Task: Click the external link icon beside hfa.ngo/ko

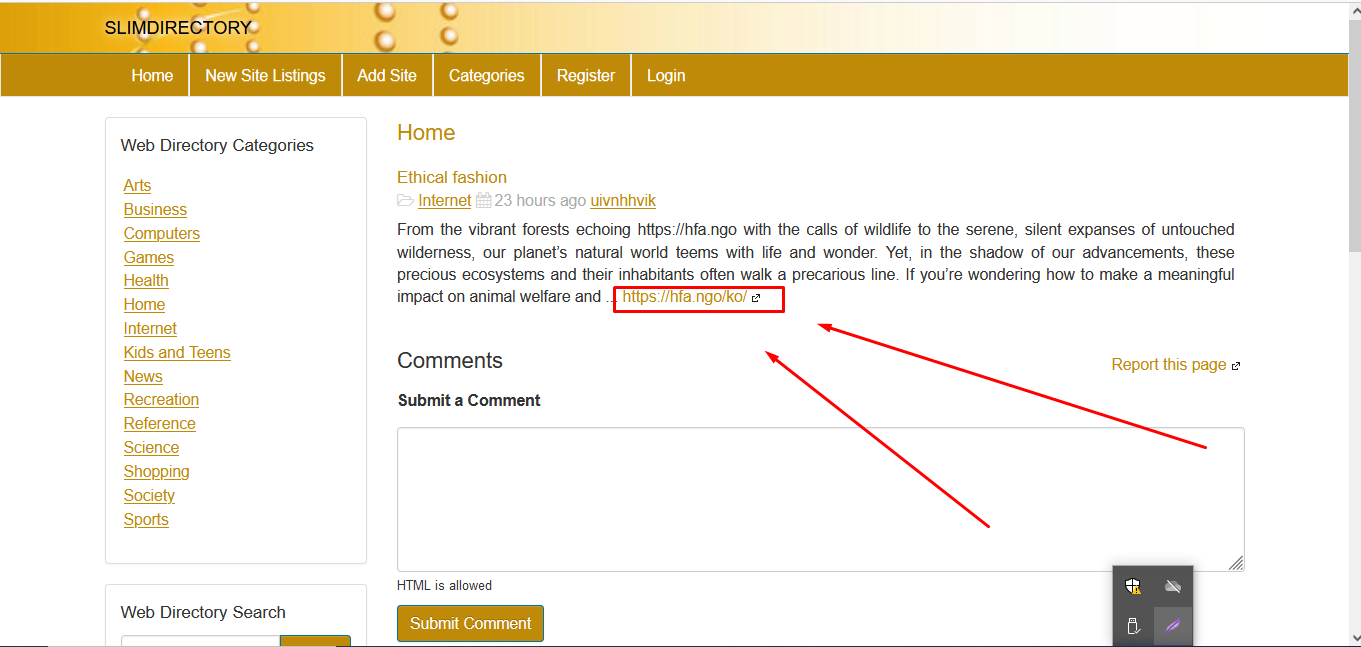Action: 756,298
